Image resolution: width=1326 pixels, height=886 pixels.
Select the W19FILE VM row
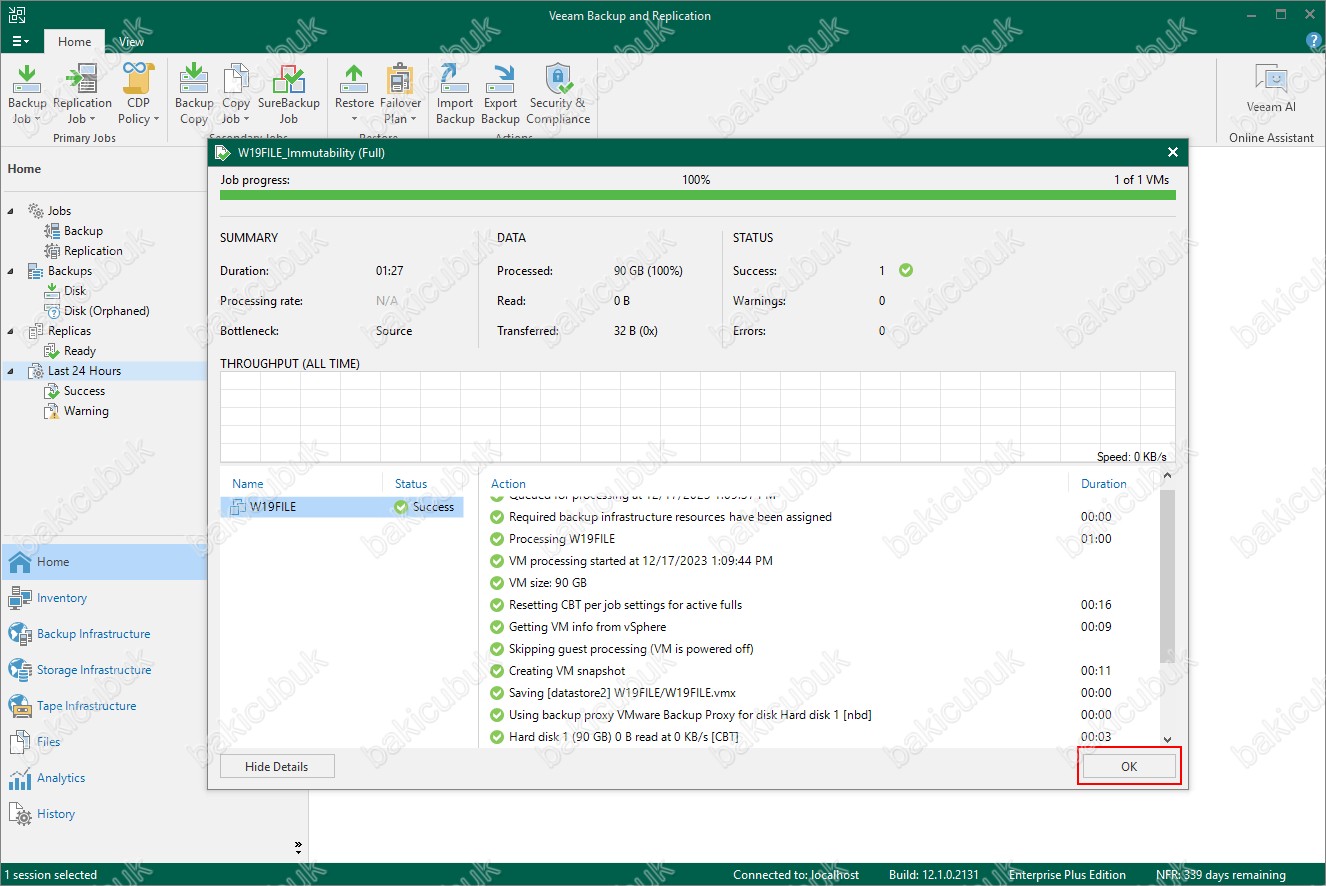(x=341, y=507)
